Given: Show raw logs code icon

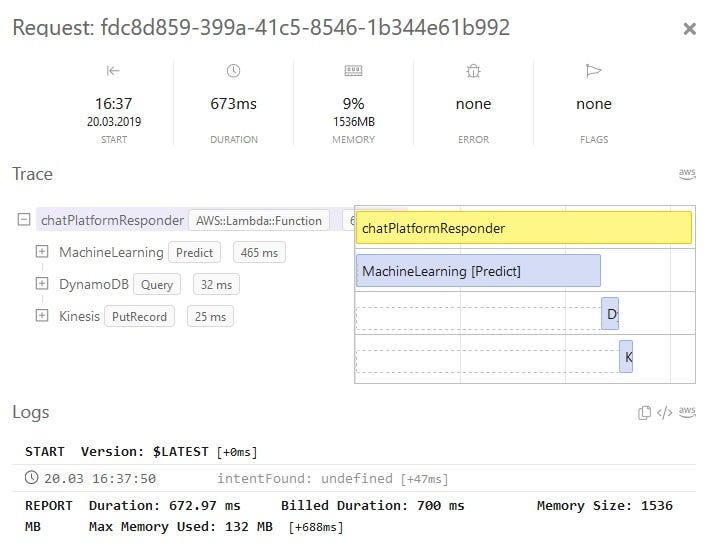Looking at the screenshot, I should 664,412.
